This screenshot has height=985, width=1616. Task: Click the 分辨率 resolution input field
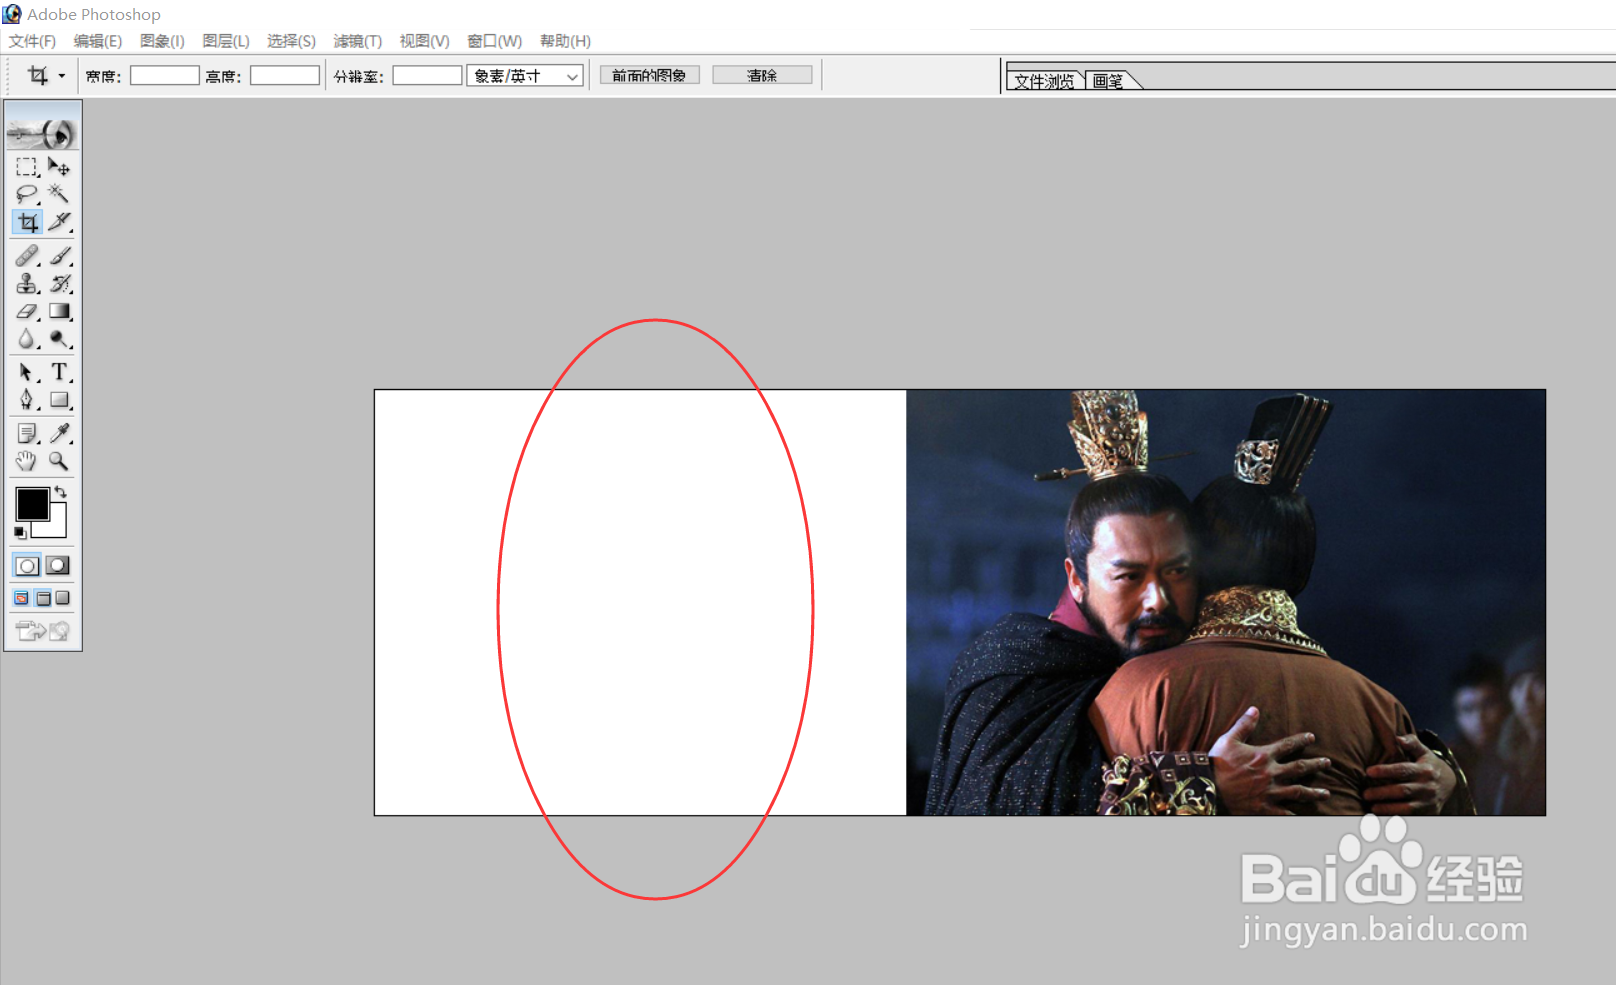[x=427, y=76]
